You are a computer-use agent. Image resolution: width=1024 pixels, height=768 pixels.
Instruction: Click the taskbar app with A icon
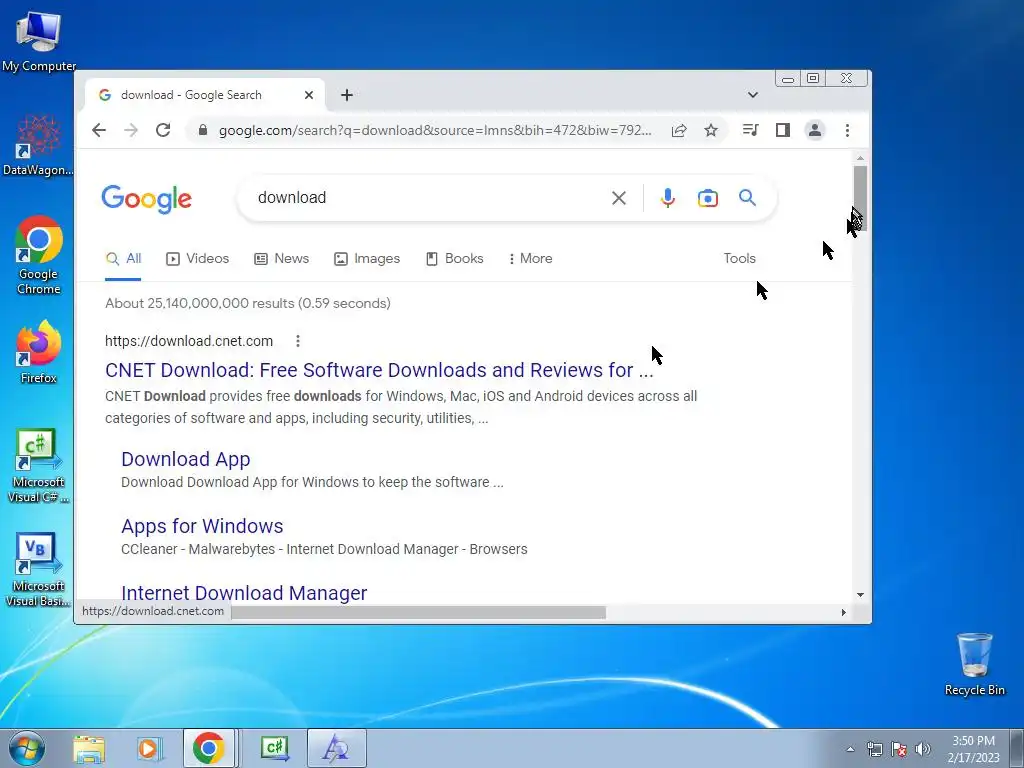click(x=337, y=748)
